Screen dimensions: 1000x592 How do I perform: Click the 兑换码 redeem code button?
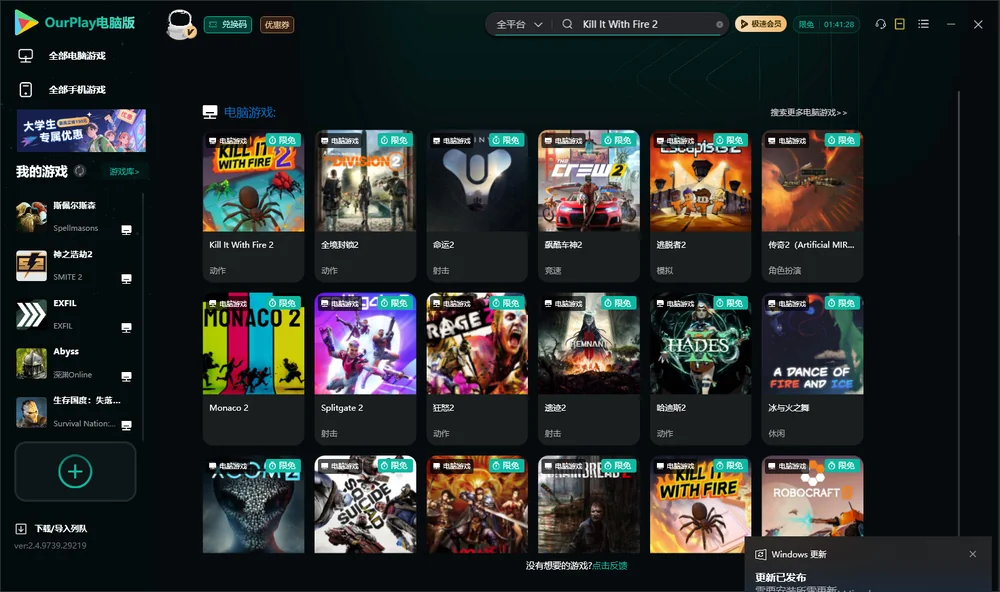[x=228, y=25]
